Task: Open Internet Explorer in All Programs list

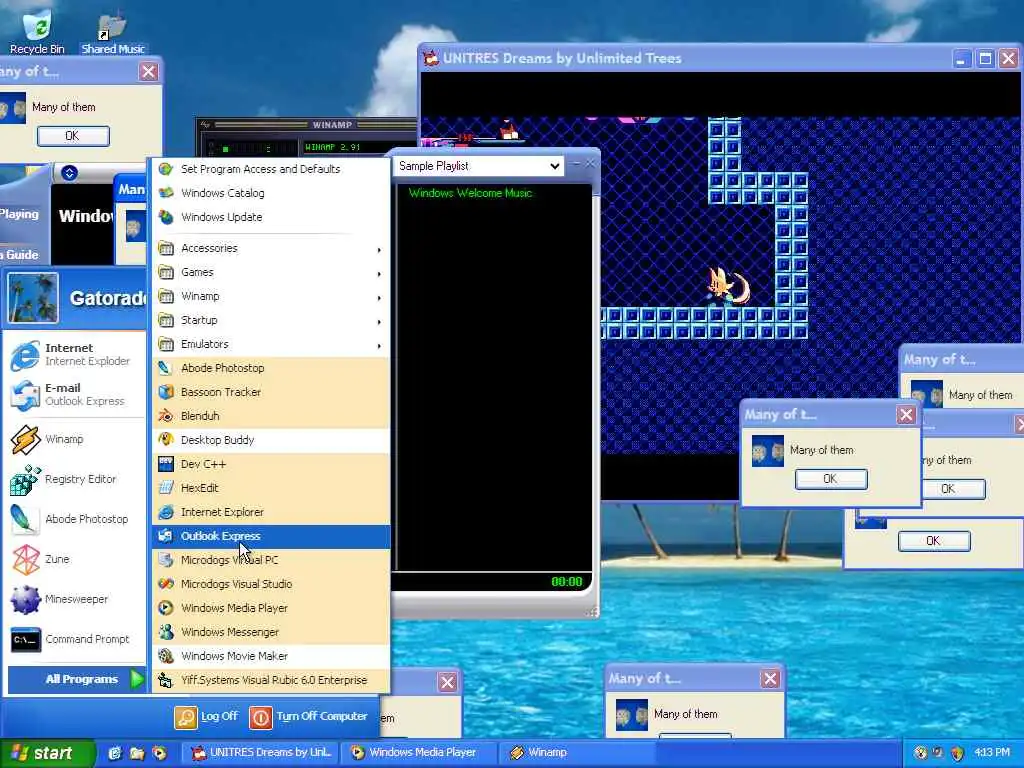Action: 271,512
